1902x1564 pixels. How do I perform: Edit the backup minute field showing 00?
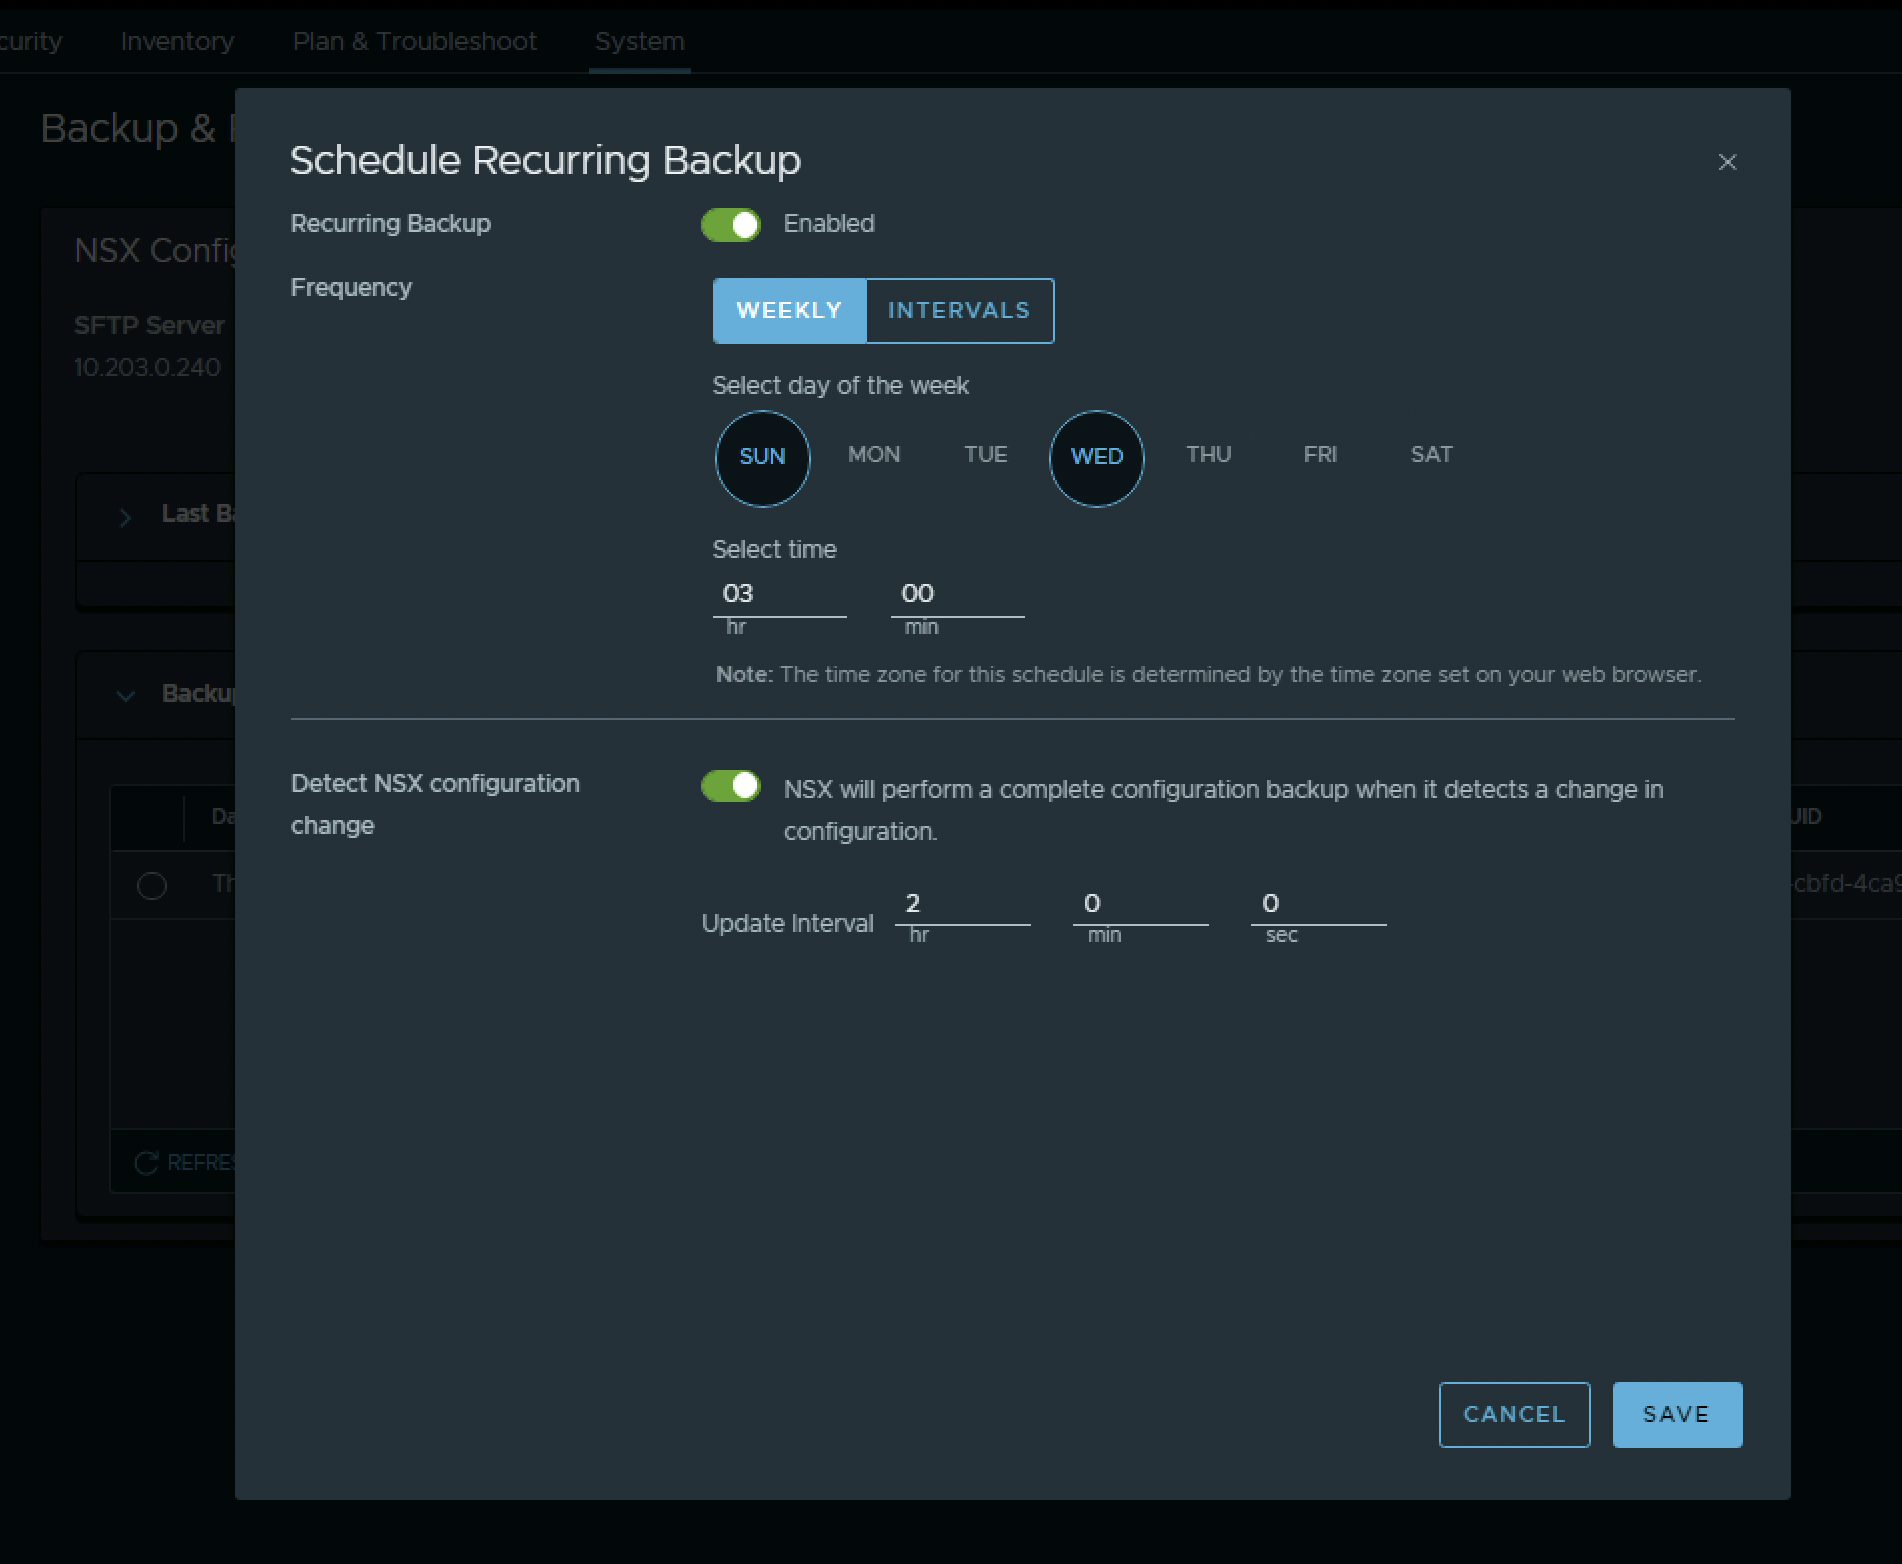click(955, 594)
